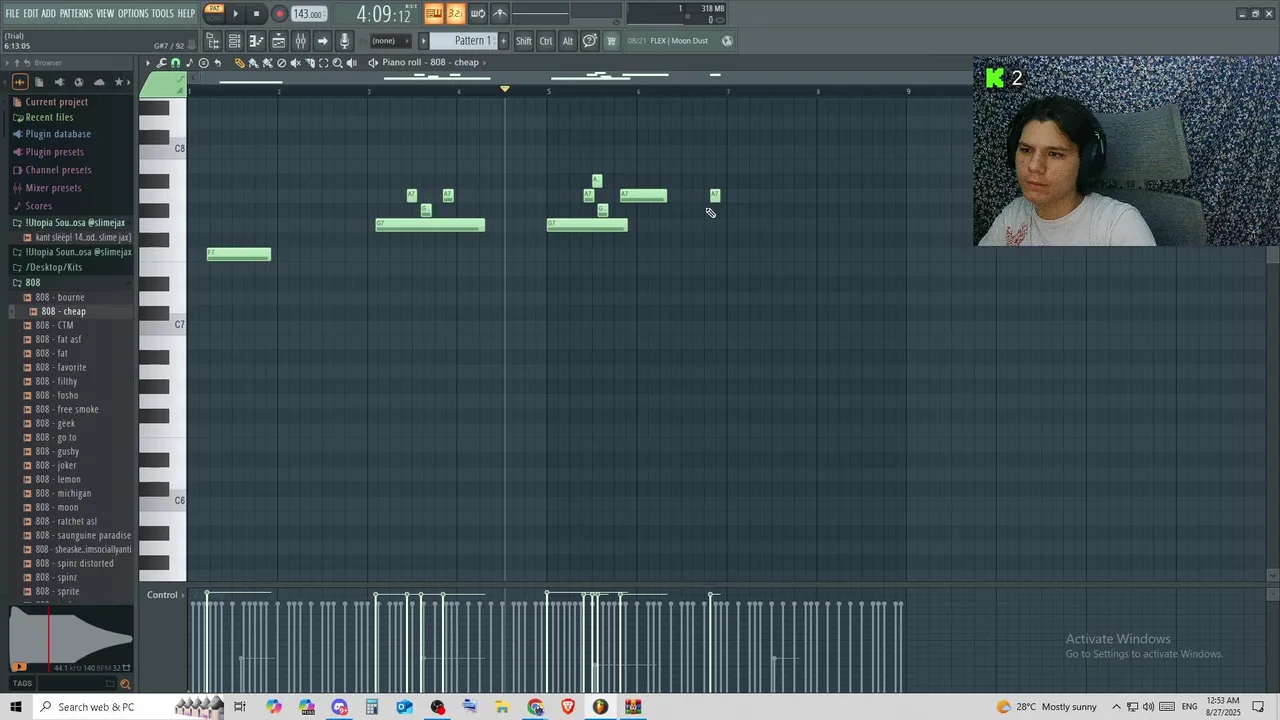1280x720 pixels.
Task: Select the mute tool in piano roll
Action: pyautogui.click(x=295, y=63)
